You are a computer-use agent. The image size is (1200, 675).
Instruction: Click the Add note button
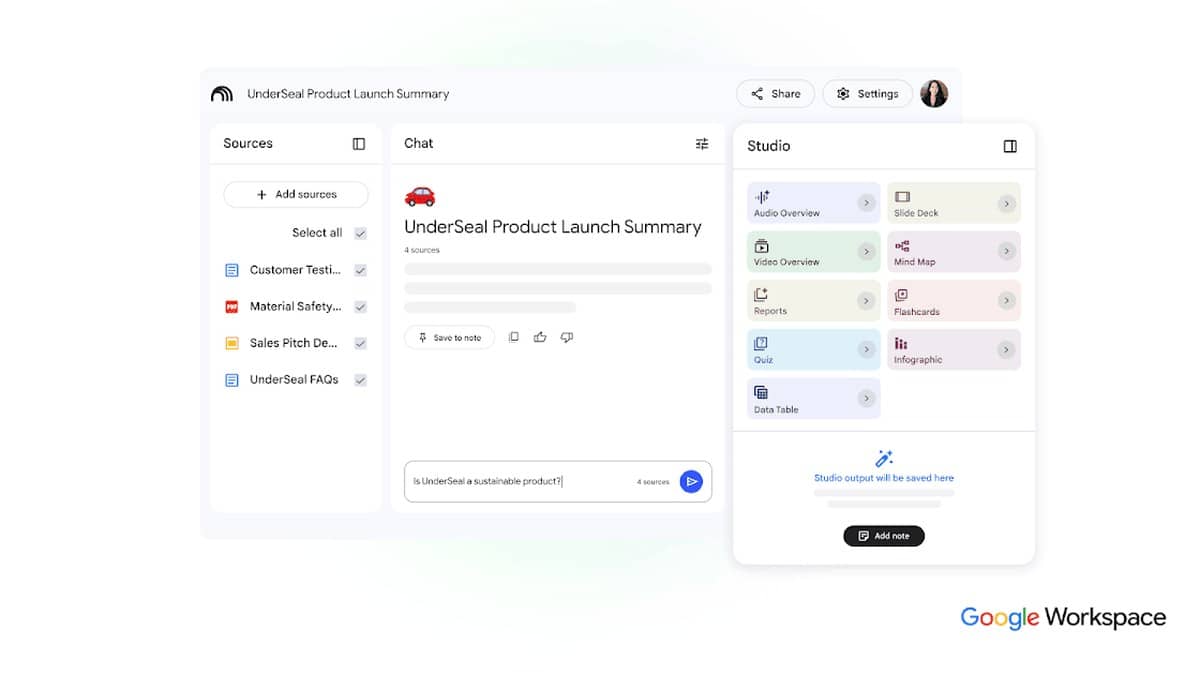[884, 536]
